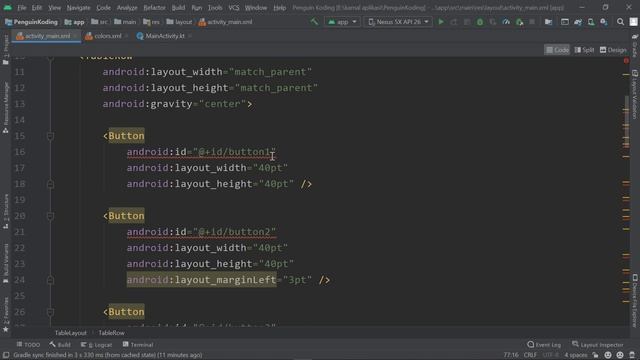Click the Make Project hammer icon
640x360 pixels.
(314, 22)
